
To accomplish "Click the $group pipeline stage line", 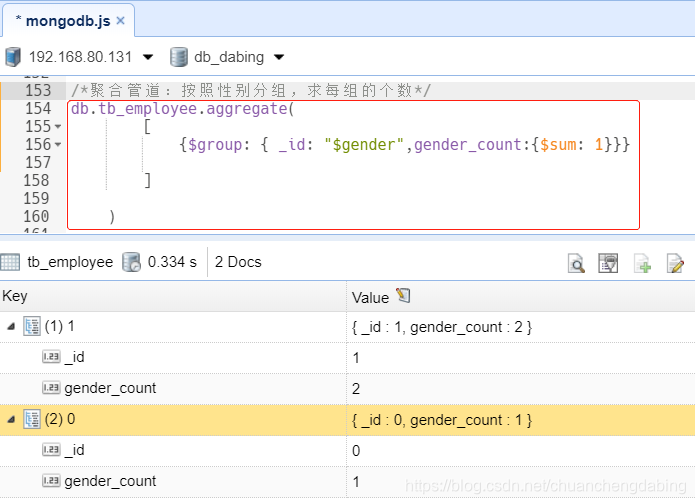I will click(404, 145).
